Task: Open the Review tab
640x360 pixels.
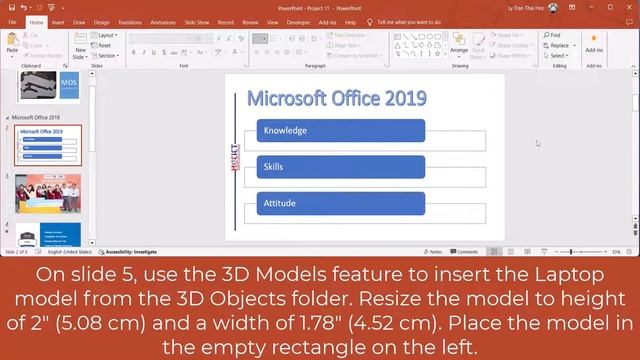Action: coord(250,22)
